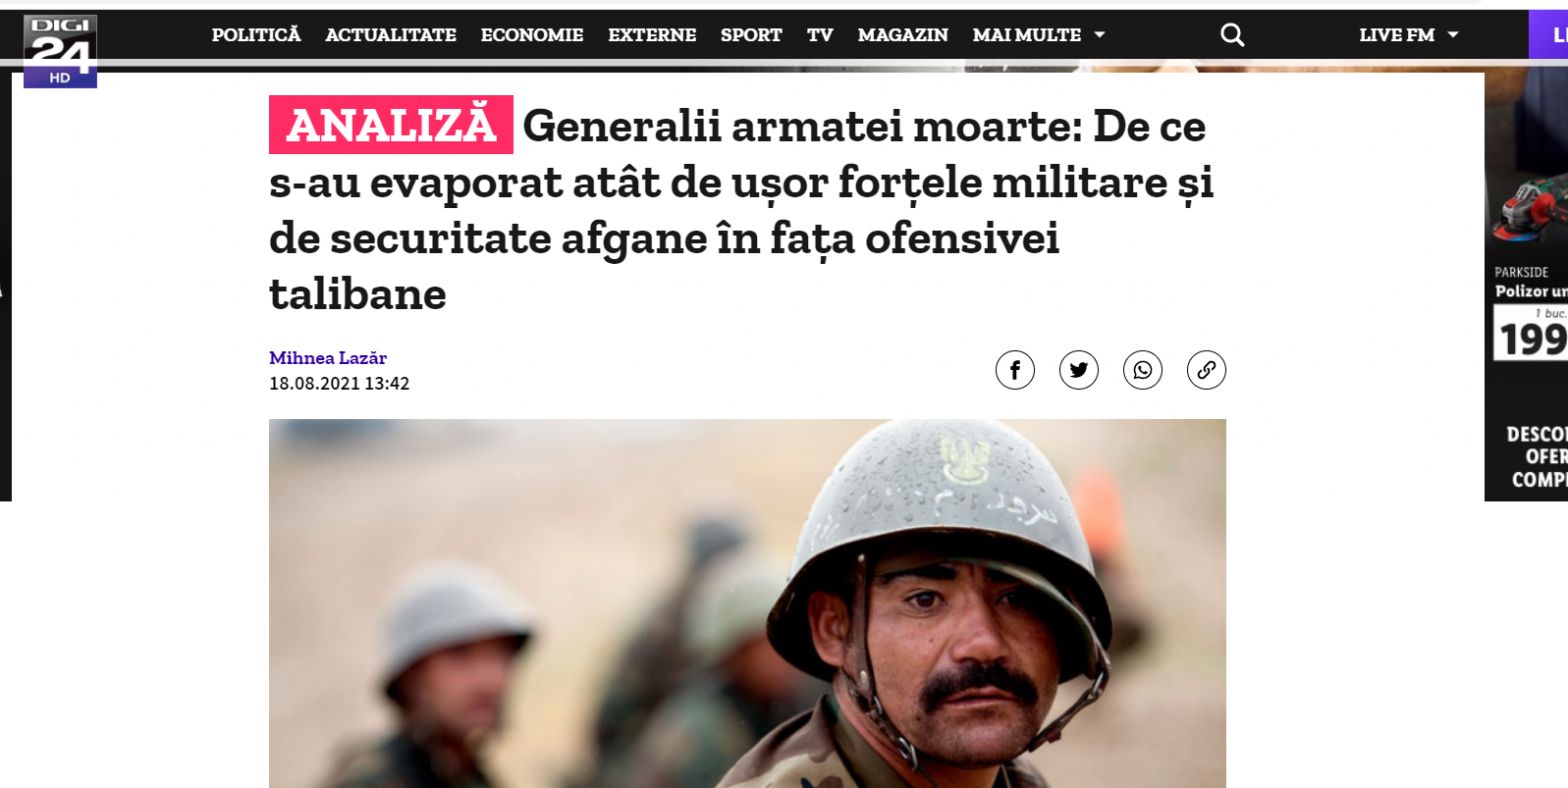Open the search magnifier icon
The width and height of the screenshot is (1568, 788).
click(x=1232, y=35)
